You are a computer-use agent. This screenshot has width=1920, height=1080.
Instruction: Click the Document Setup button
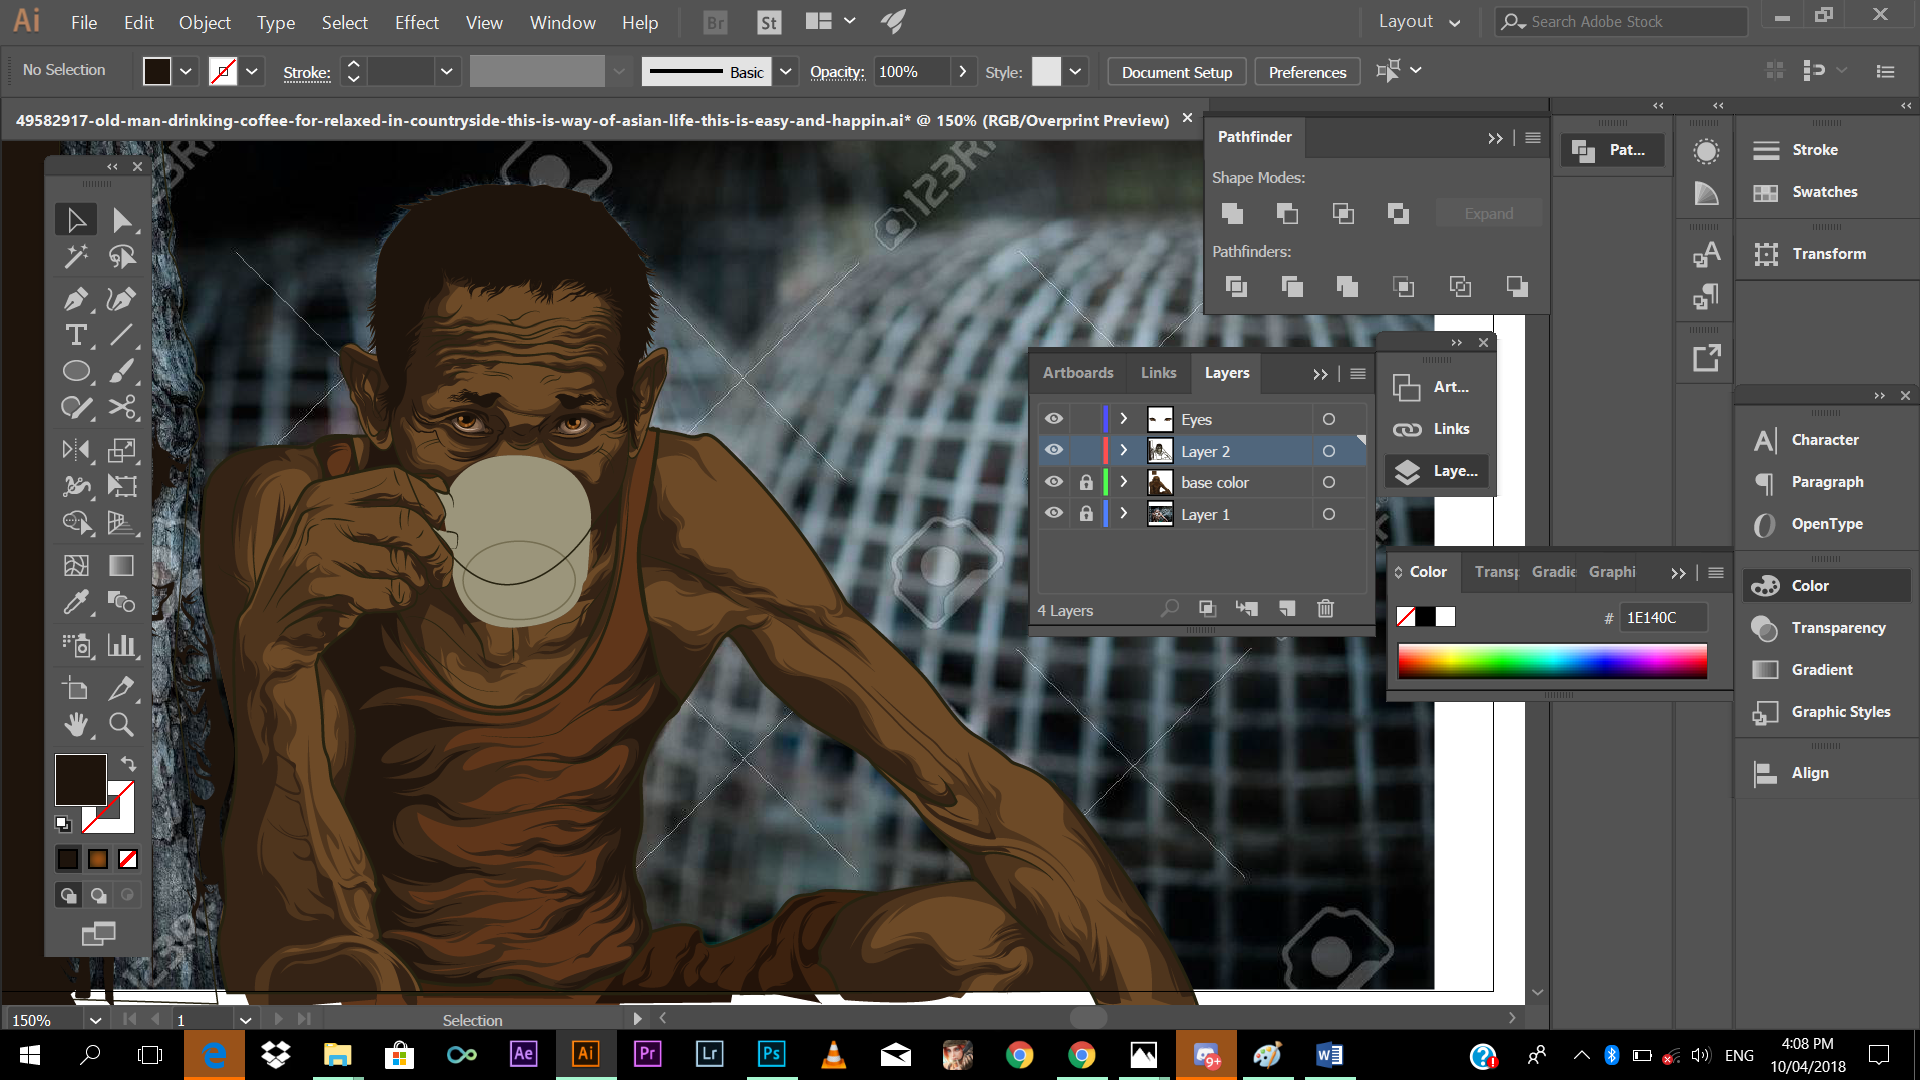pos(1177,72)
